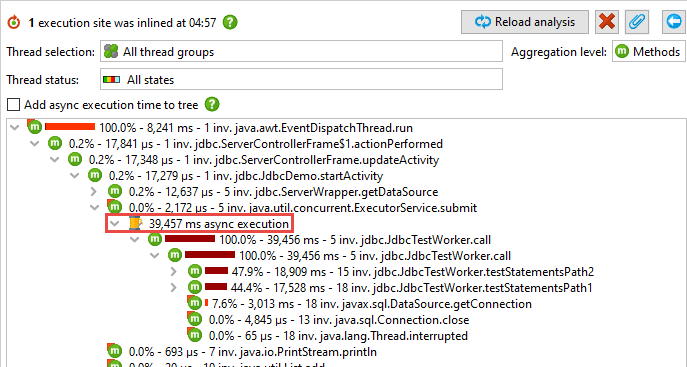Click the inlined execution site status icon
The height and width of the screenshot is (367, 687).
(x=14, y=22)
